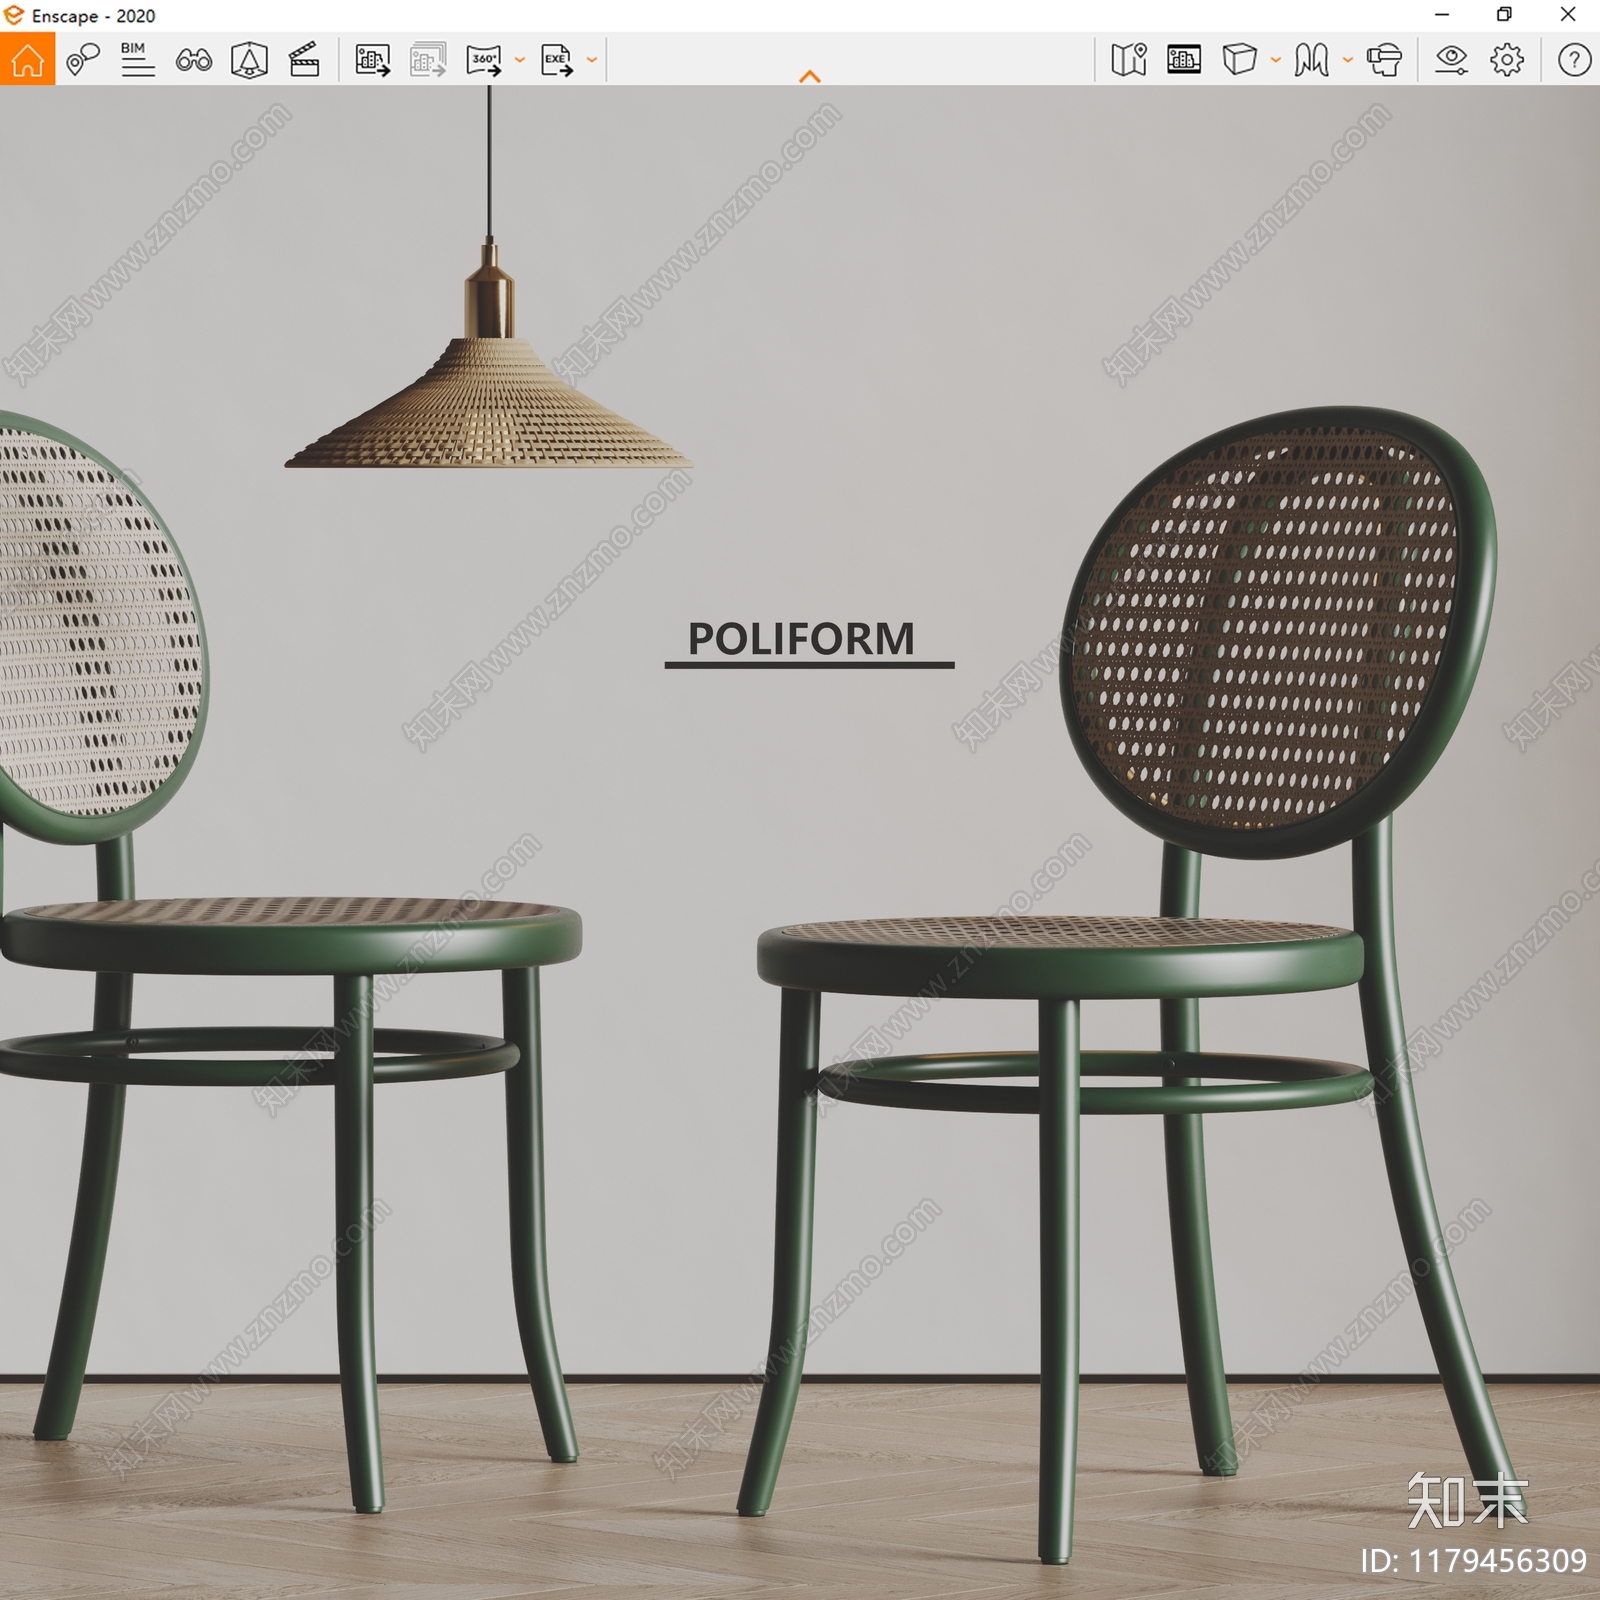Collapse the toolbar with orange chevron
Image resolution: width=1600 pixels, height=1600 pixels.
click(x=810, y=76)
